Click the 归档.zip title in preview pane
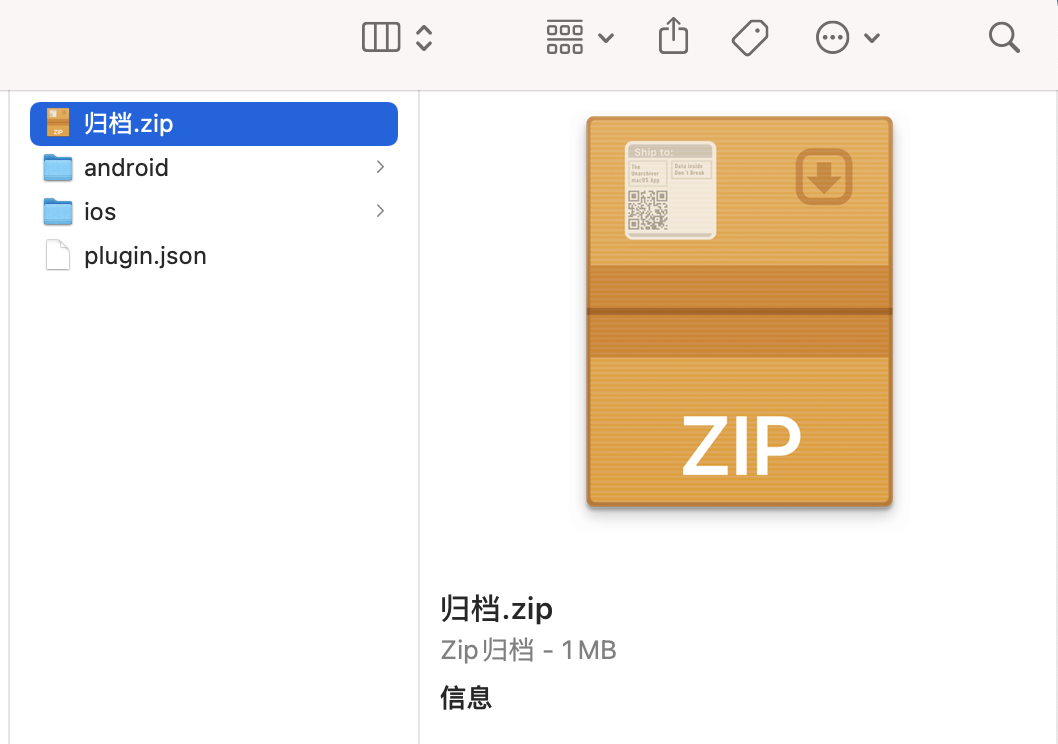Screen dimensions: 1058x744 click(x=497, y=609)
